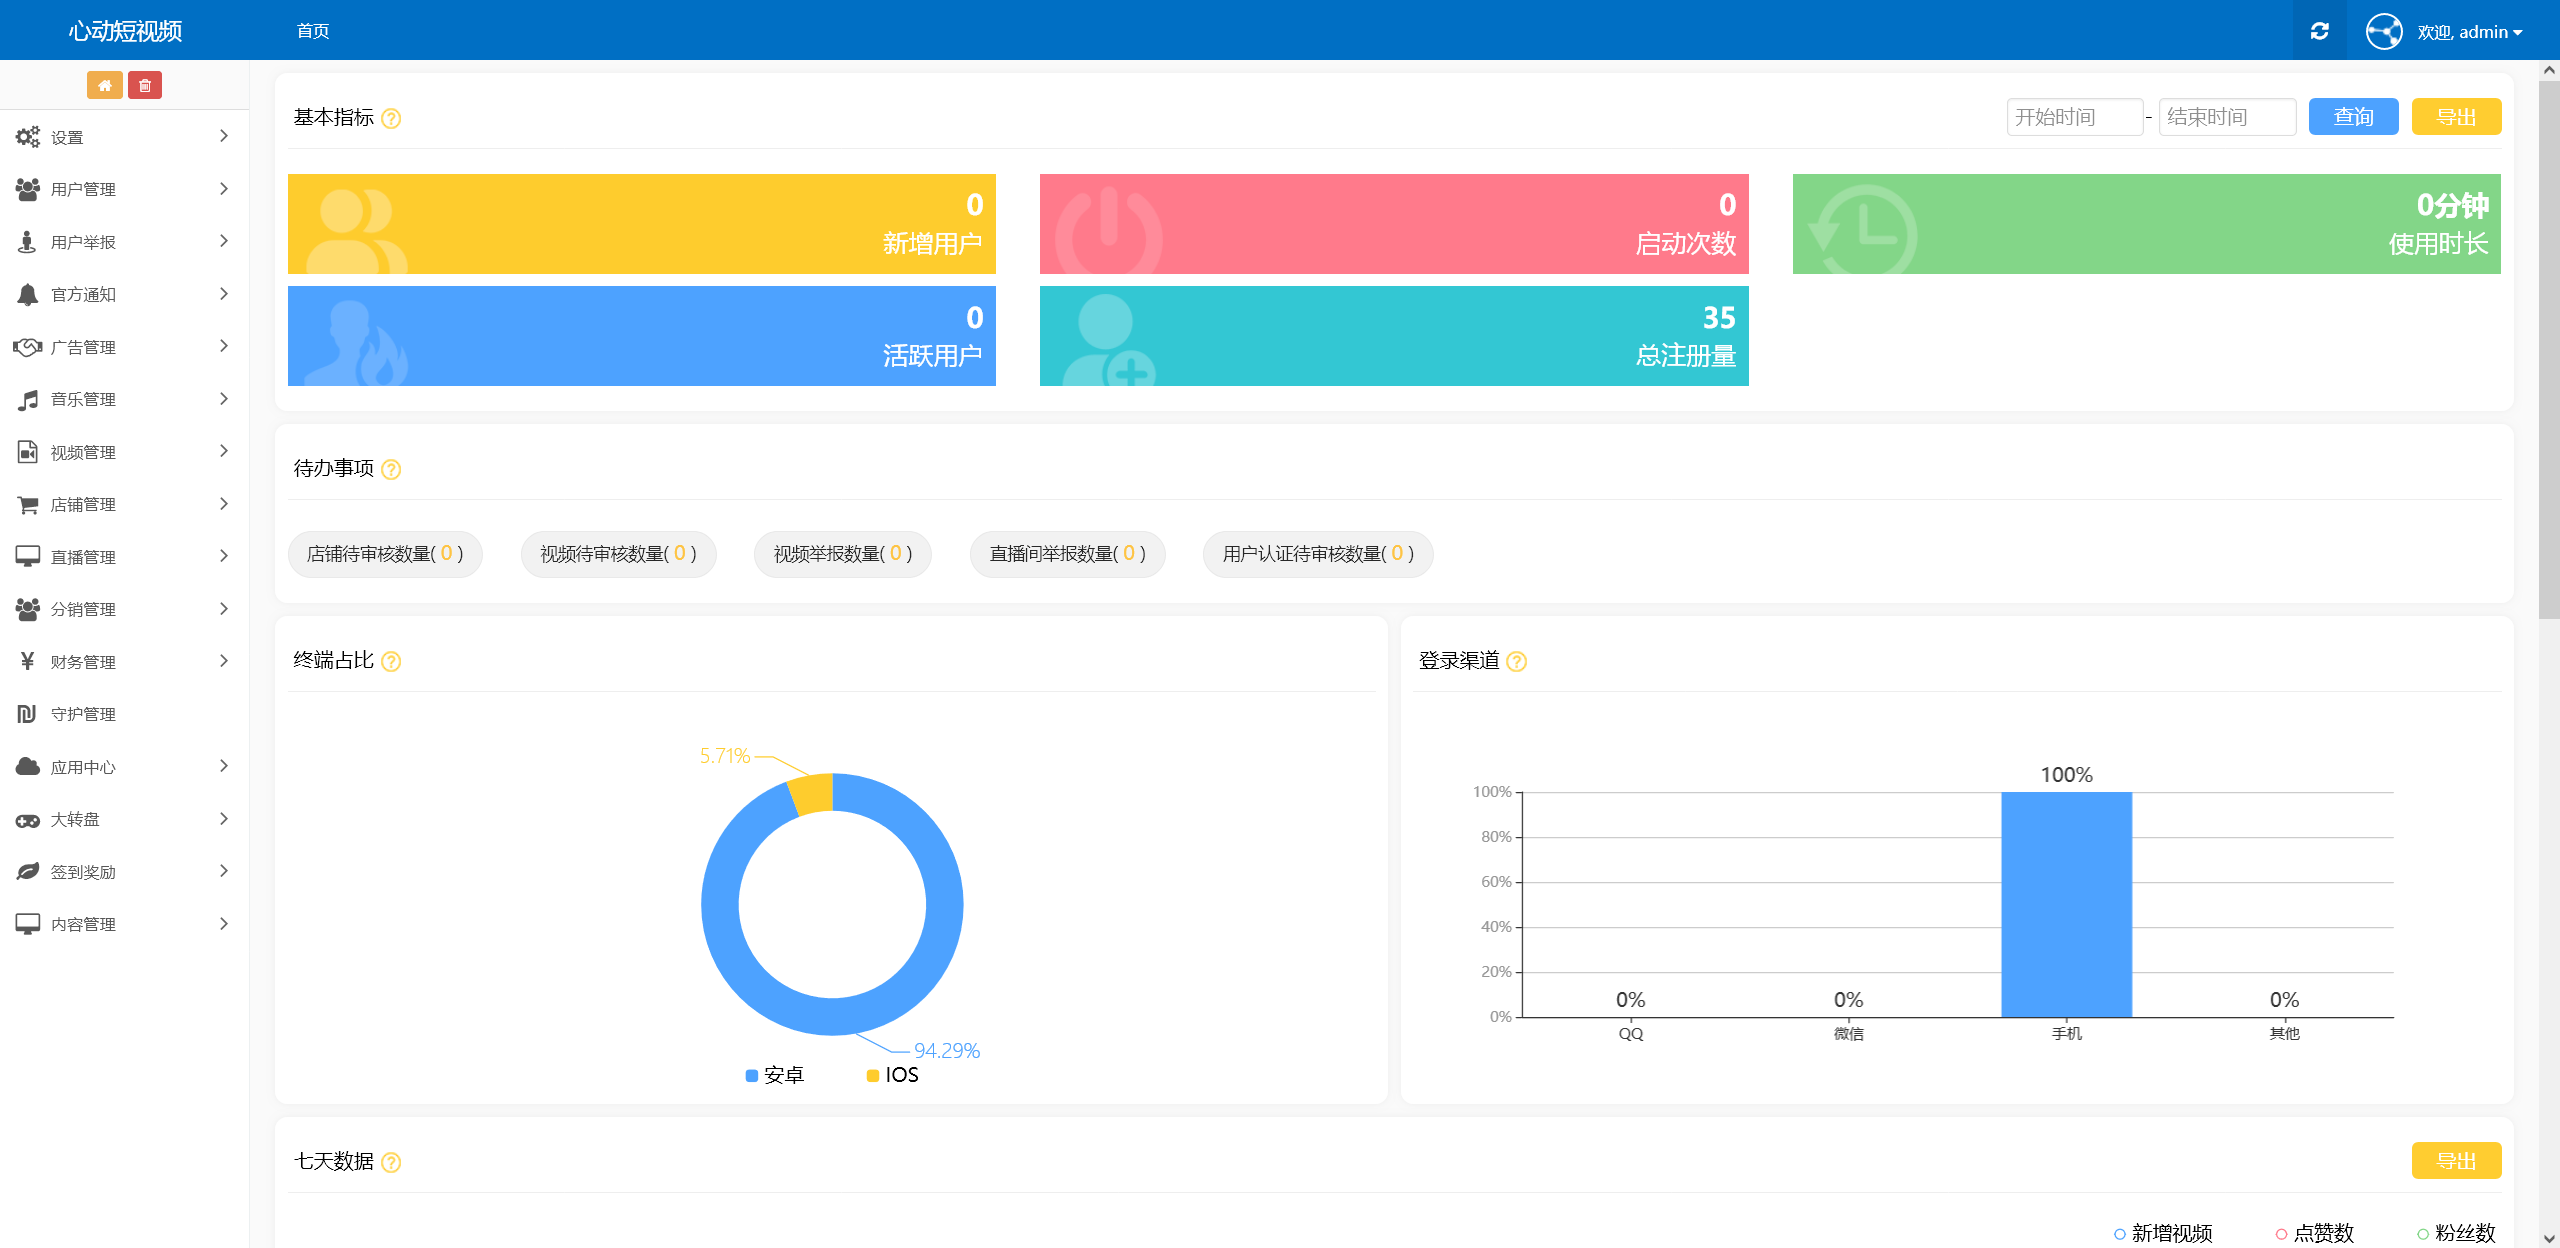Open the 视频管理 video icon
Screen dimensions: 2560x1248
tap(28, 451)
